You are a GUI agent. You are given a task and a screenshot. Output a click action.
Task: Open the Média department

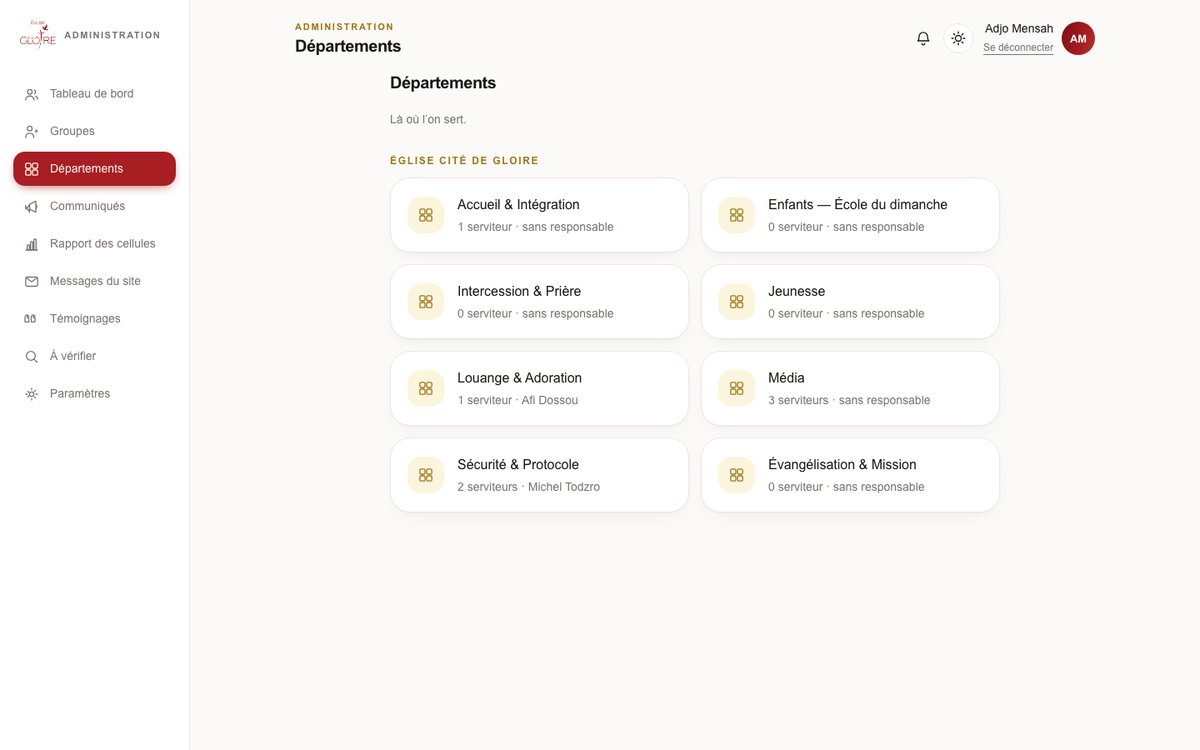(x=850, y=388)
